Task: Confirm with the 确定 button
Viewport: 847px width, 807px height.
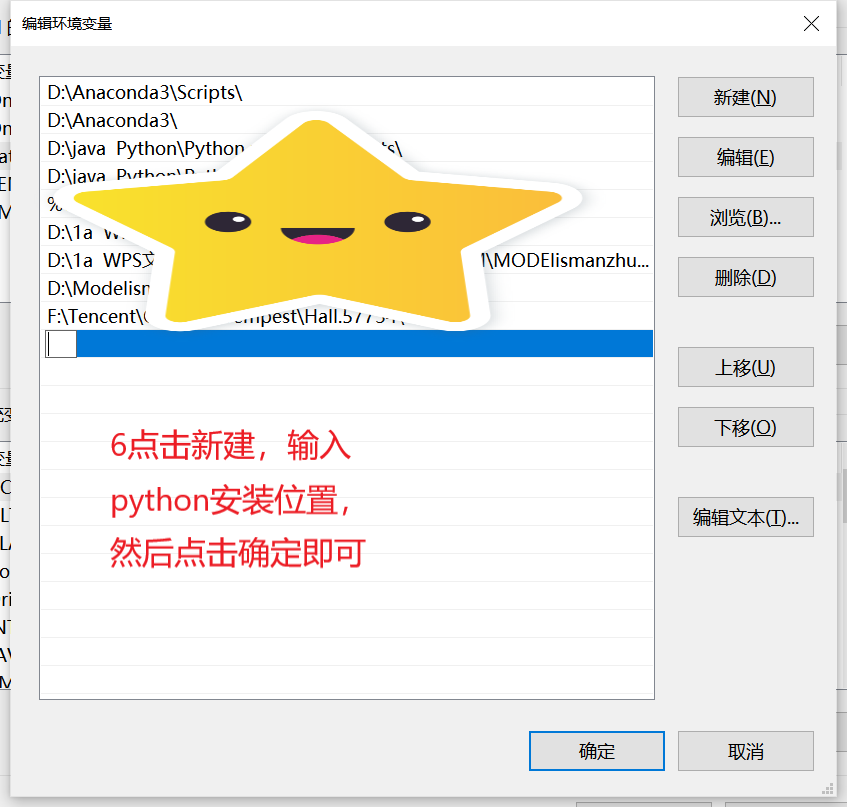Action: click(596, 751)
